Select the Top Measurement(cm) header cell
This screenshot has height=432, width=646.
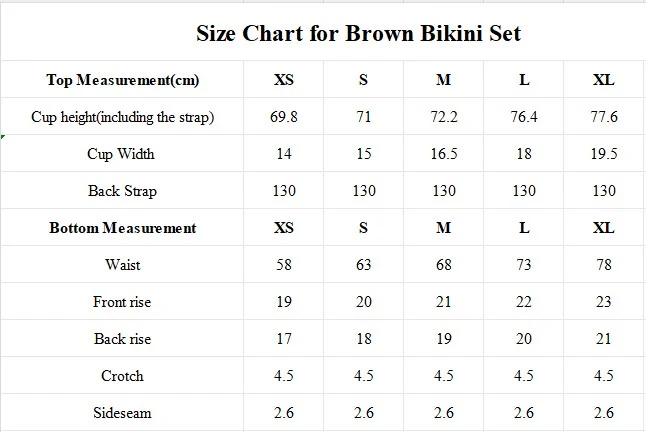pos(122,80)
